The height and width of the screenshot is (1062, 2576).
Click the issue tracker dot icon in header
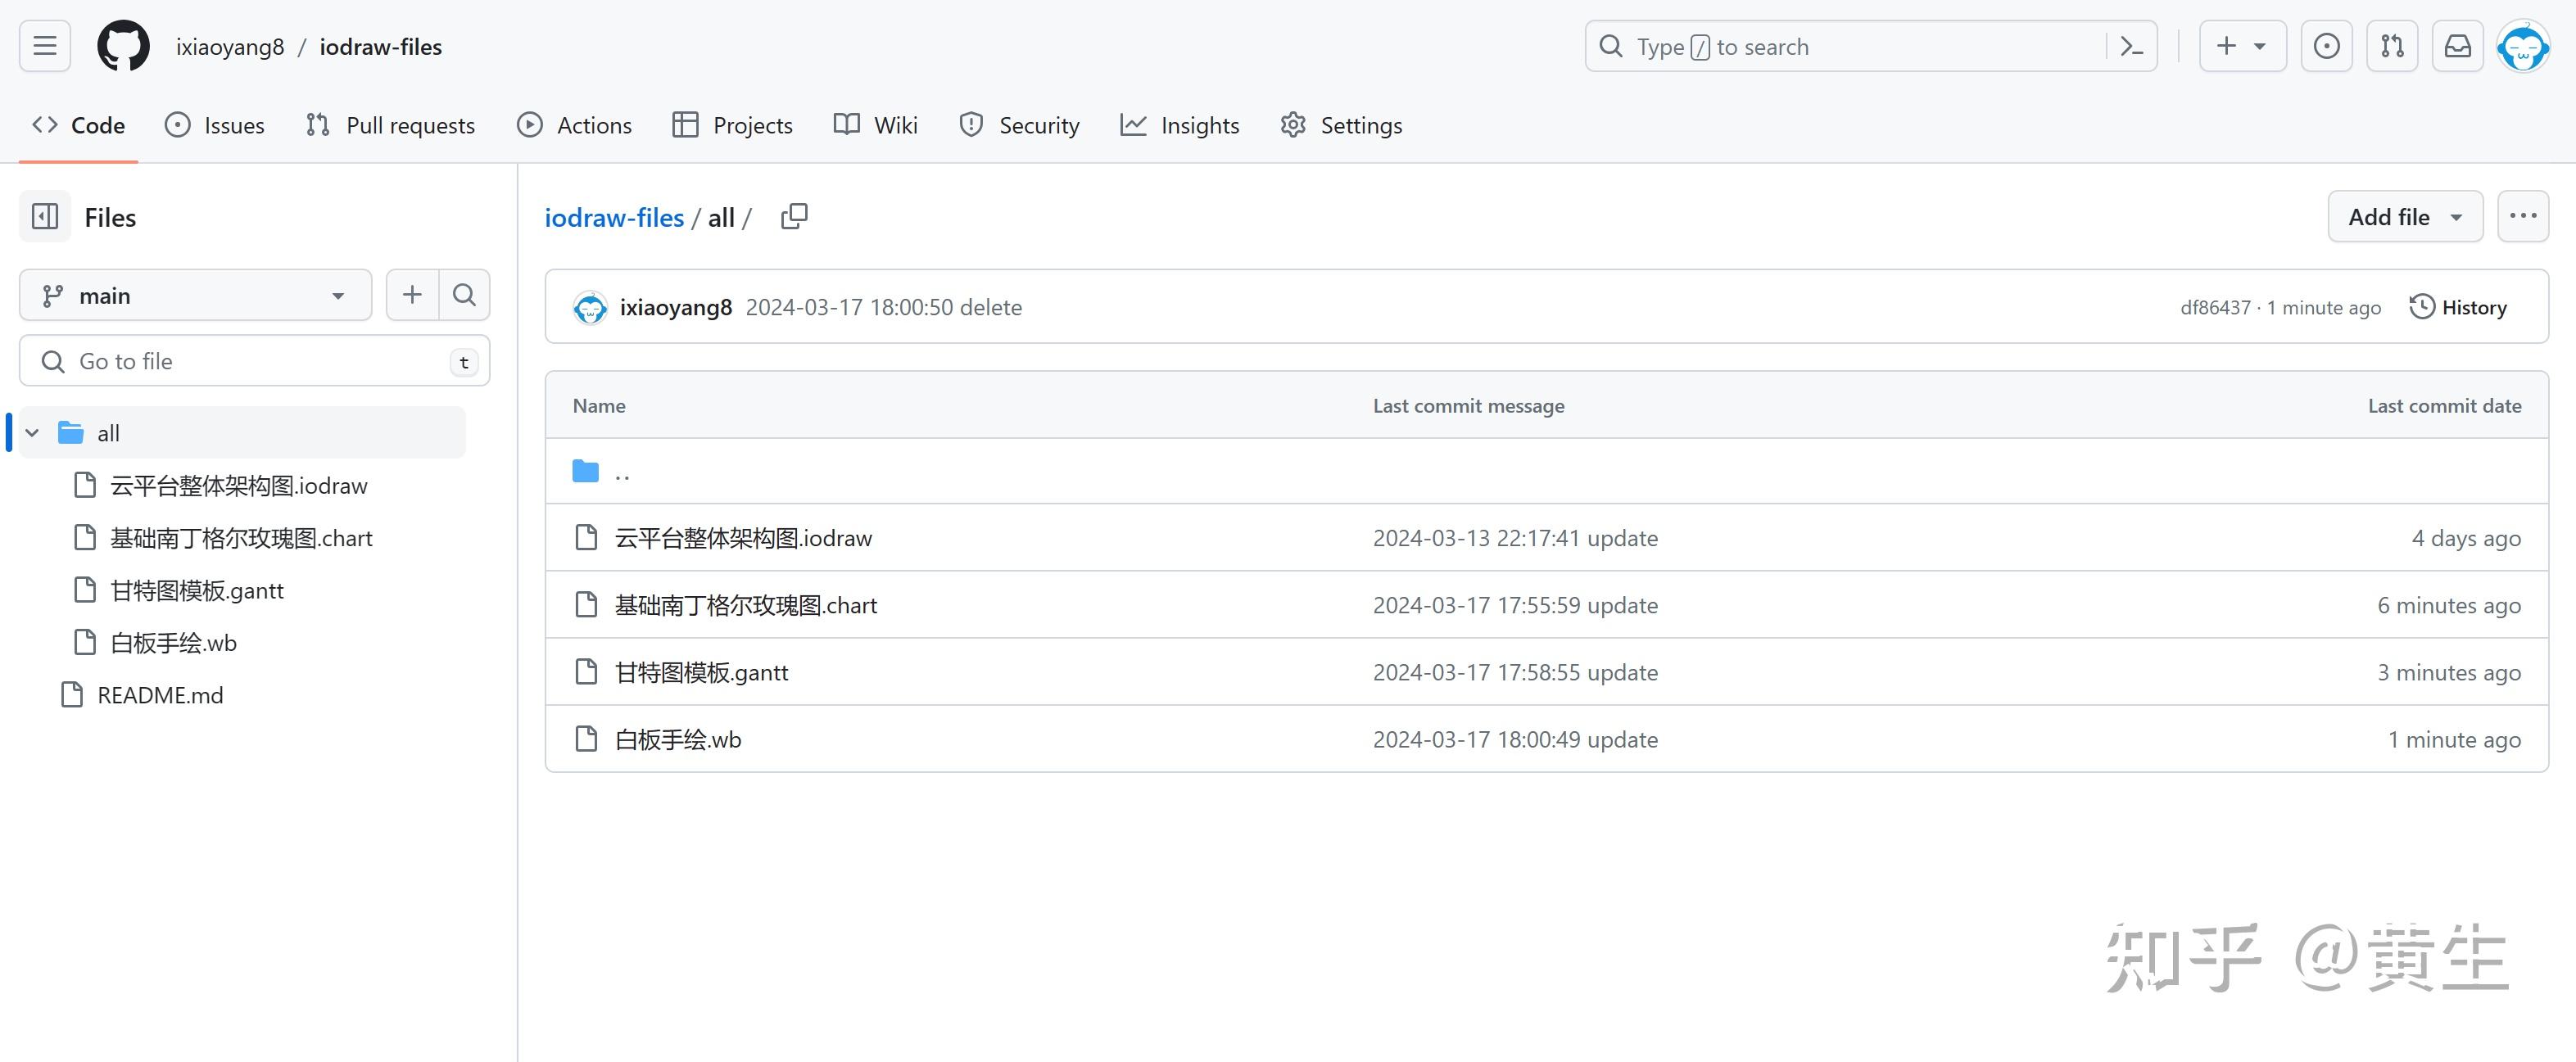point(2327,45)
